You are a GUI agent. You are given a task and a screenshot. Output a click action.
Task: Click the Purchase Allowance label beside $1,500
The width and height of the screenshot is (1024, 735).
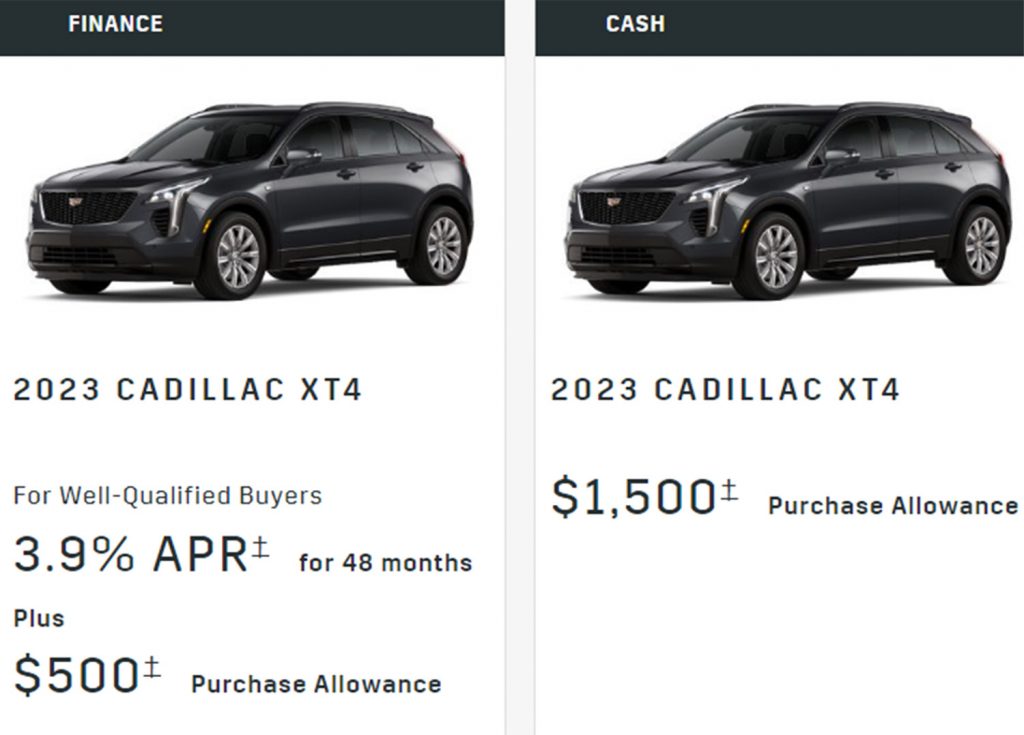(x=893, y=506)
